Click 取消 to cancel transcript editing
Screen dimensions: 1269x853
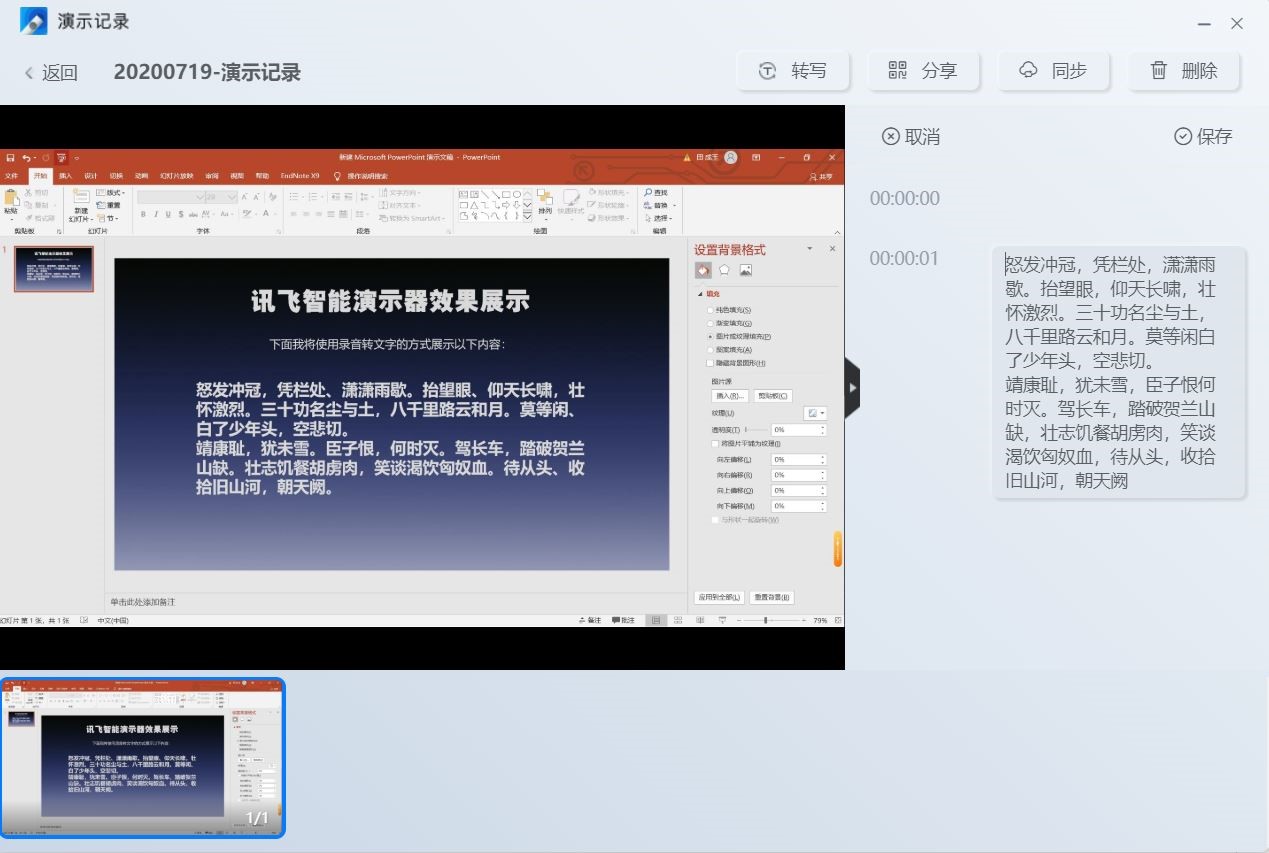(921, 136)
